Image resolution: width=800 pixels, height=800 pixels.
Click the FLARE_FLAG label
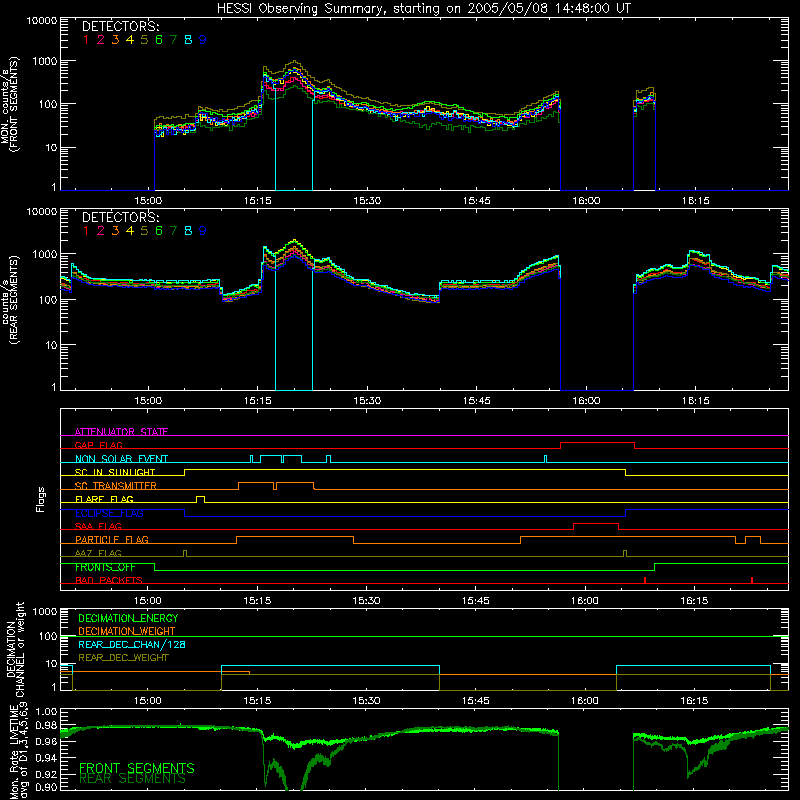click(x=104, y=499)
